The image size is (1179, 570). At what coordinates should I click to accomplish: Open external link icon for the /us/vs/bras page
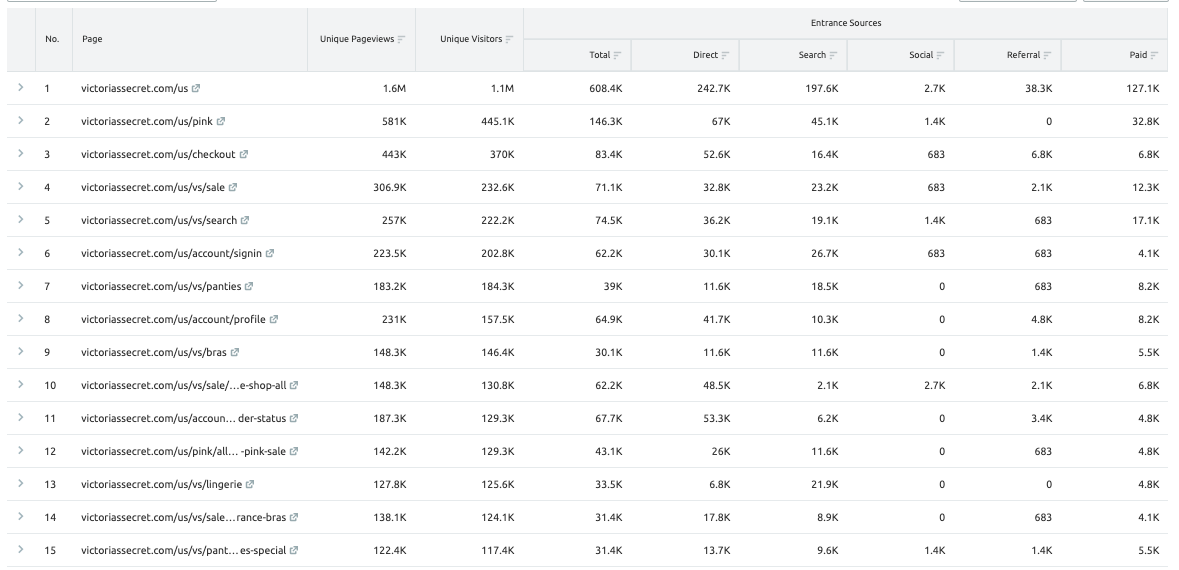click(x=235, y=352)
